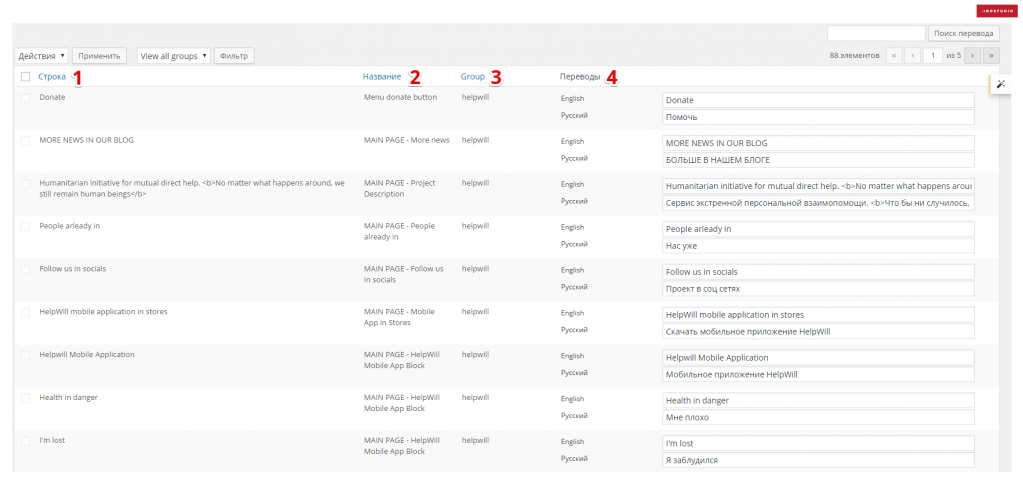Image resolution: width=1023 pixels, height=480 pixels.
Task: Edit Russian translation 'Помочь' field
Action: pos(817,117)
